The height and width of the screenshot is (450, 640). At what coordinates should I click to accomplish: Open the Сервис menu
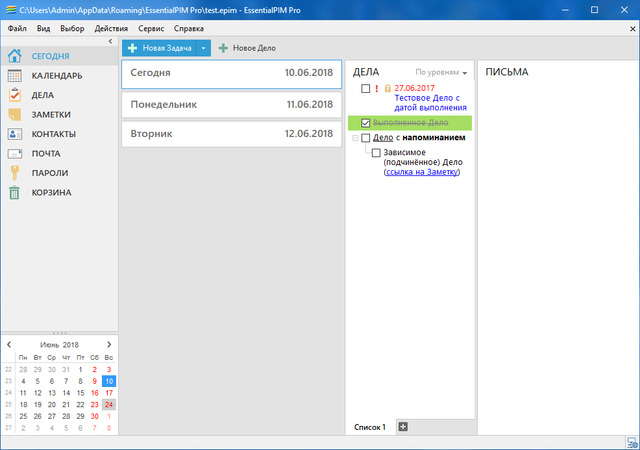[x=152, y=28]
